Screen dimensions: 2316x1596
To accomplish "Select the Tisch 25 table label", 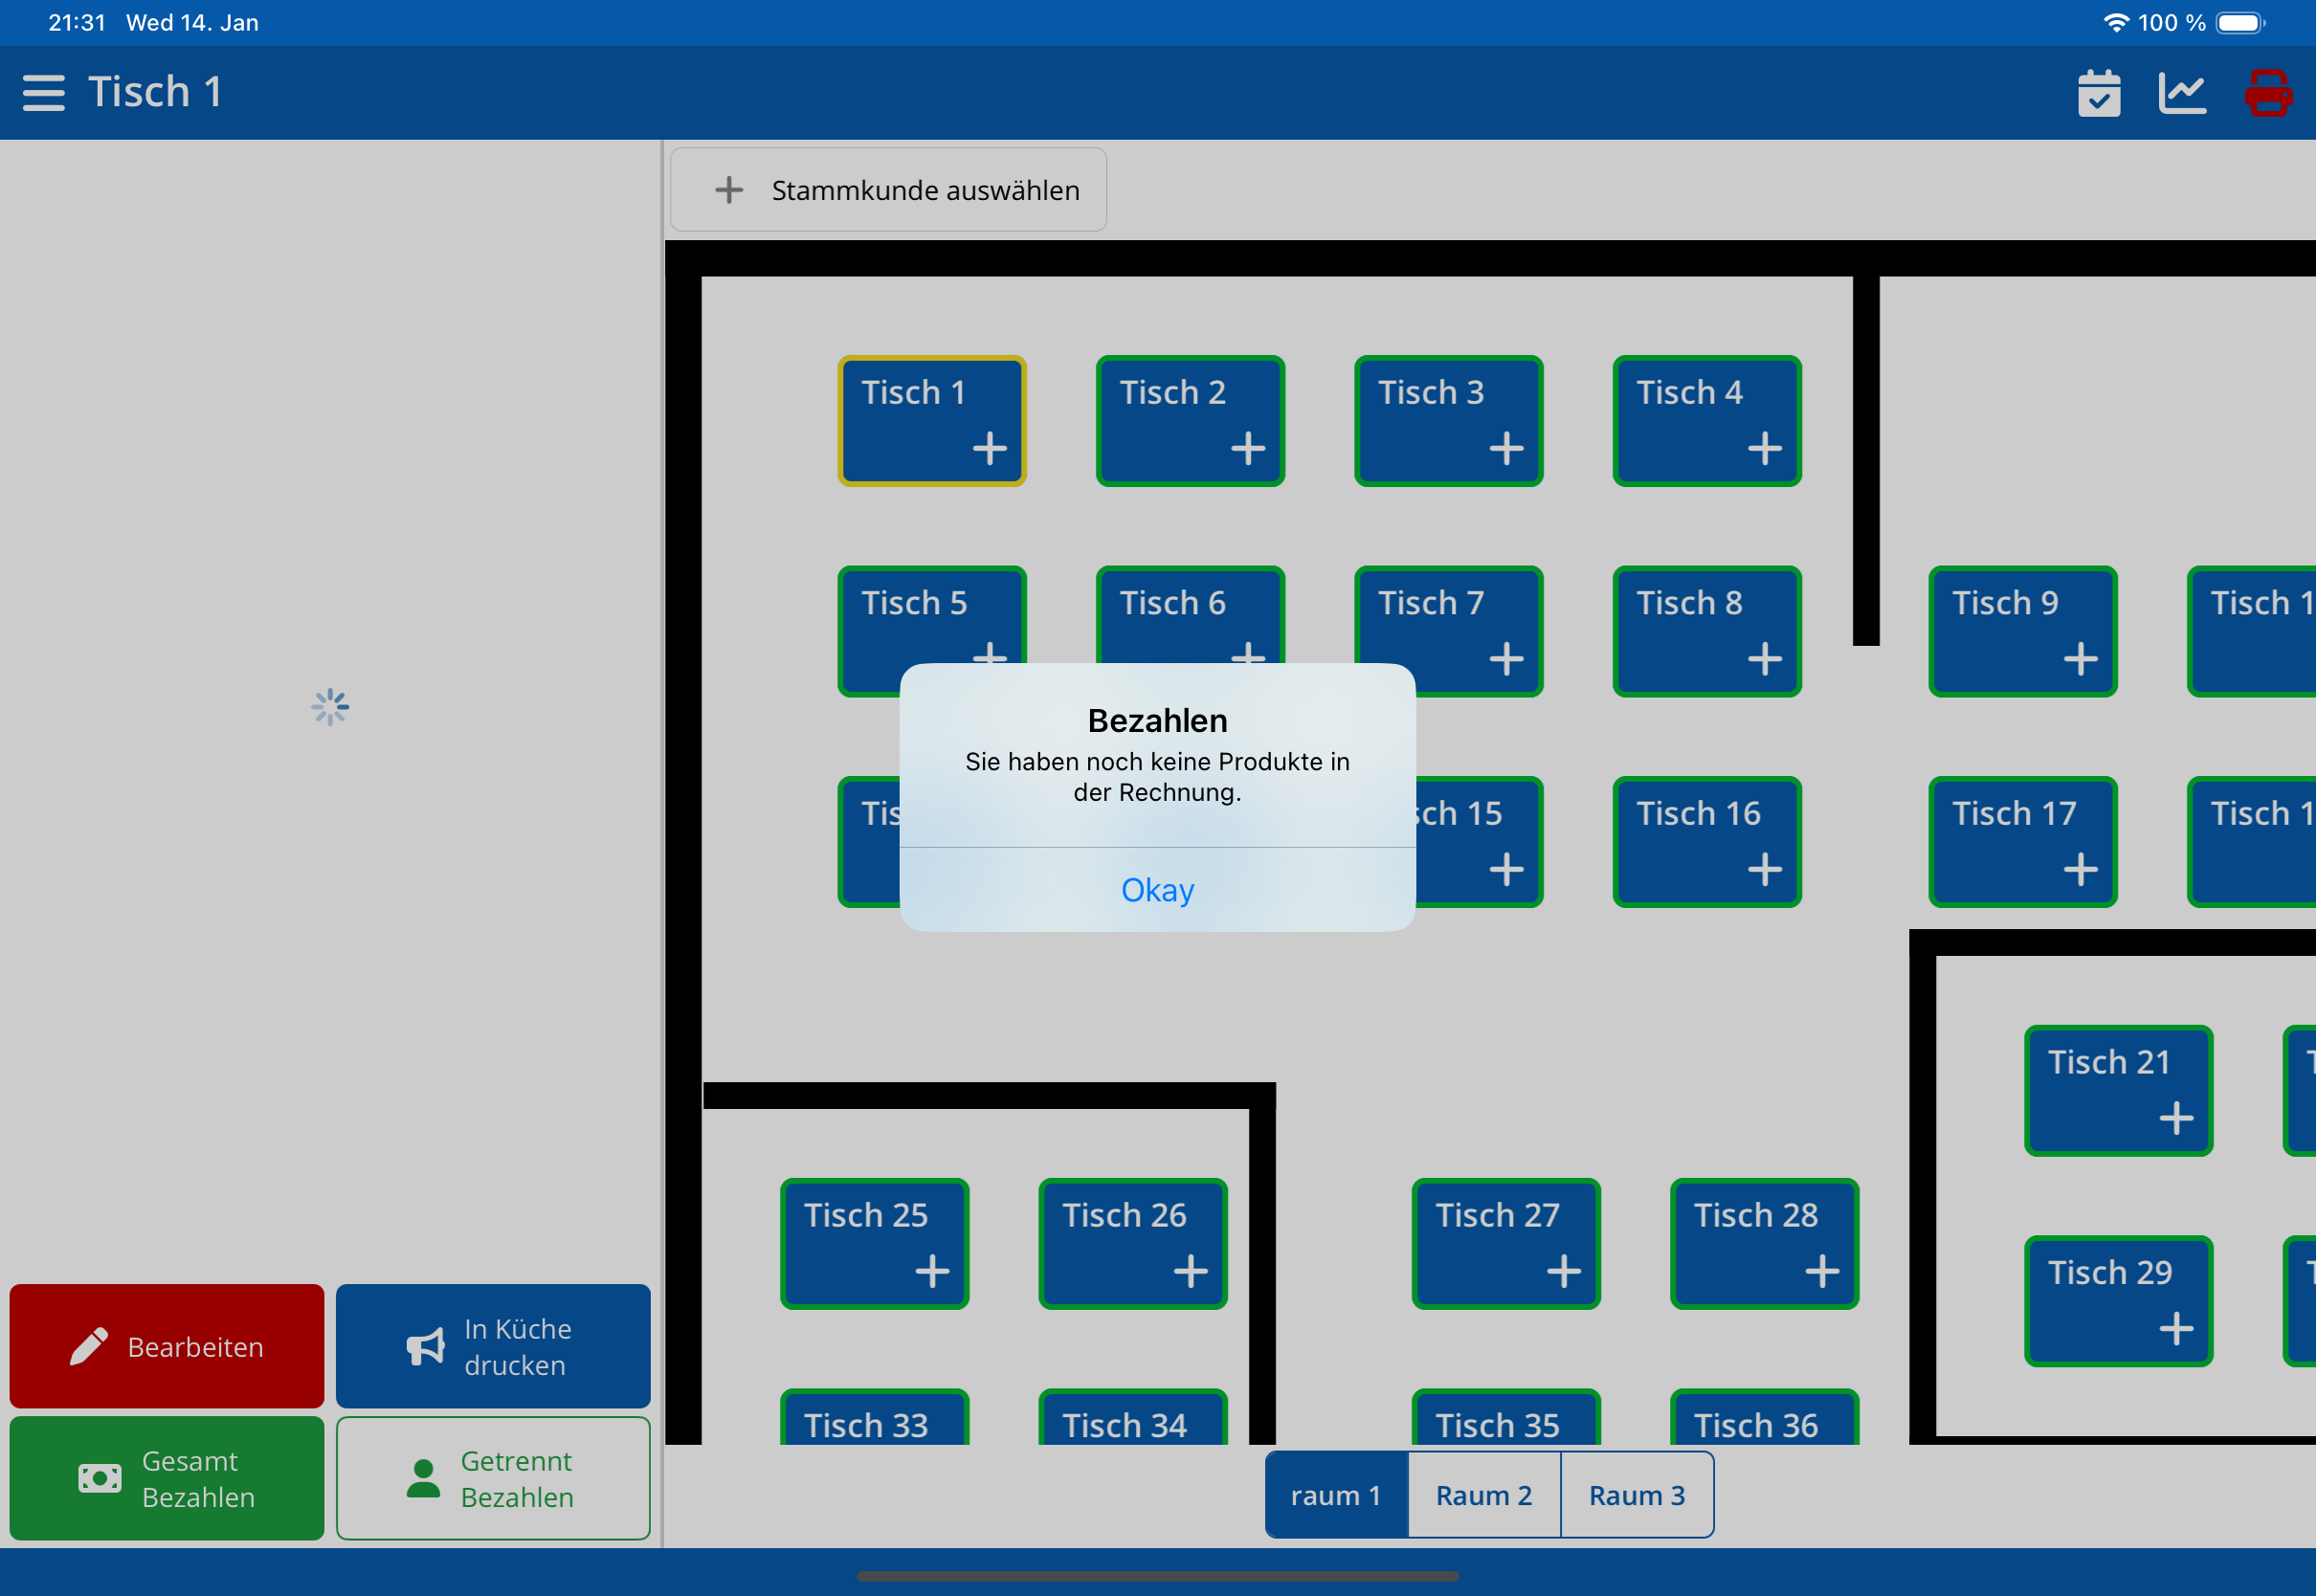I will pos(866,1215).
